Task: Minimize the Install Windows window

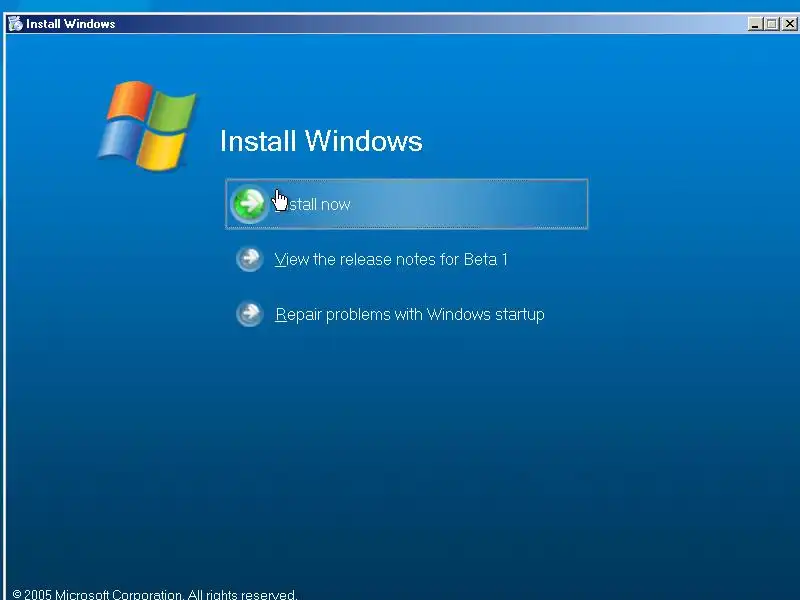Action: (x=755, y=23)
